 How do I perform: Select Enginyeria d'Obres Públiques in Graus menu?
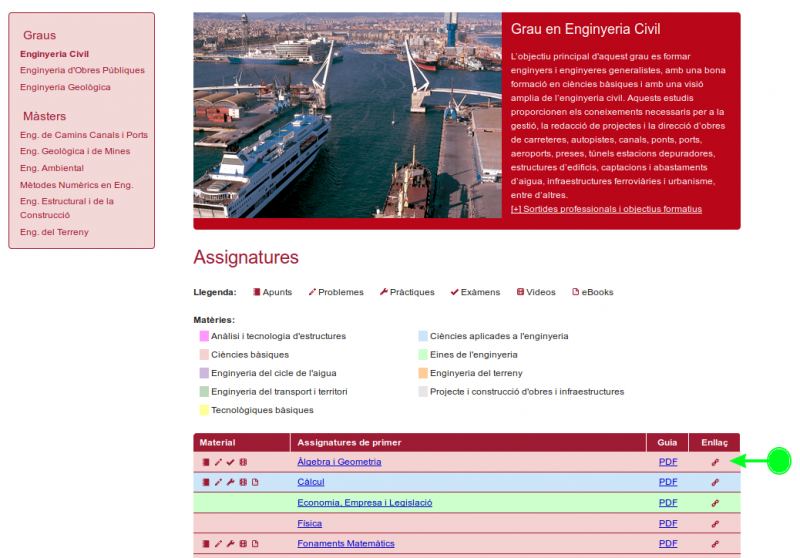coord(82,70)
